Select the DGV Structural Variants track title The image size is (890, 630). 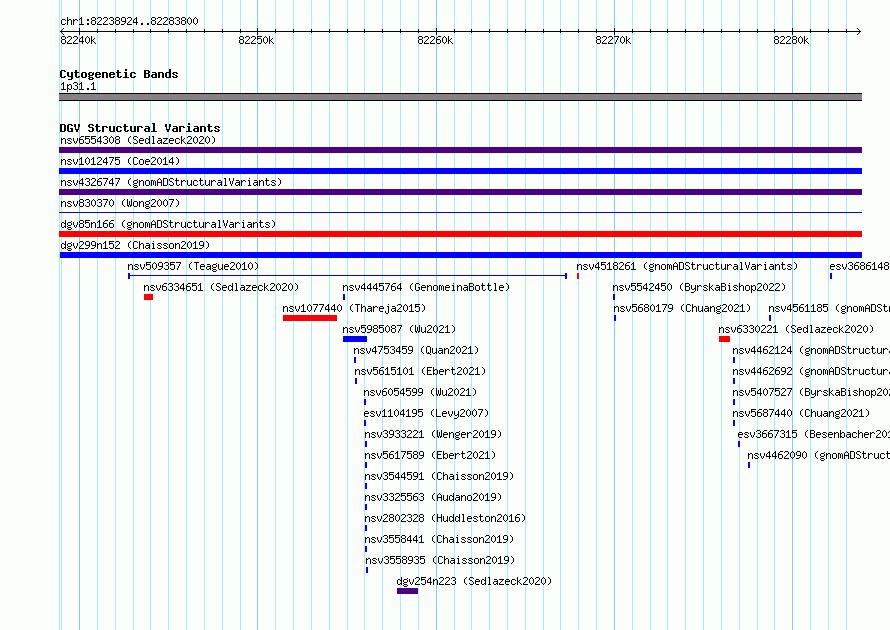pyautogui.click(x=140, y=128)
